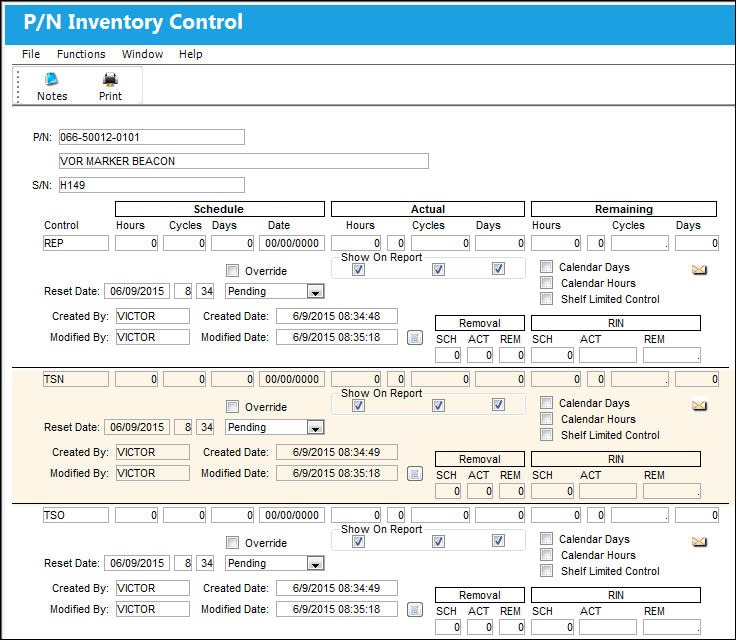Click the REP control field
This screenshot has height=640, width=736.
click(76, 243)
